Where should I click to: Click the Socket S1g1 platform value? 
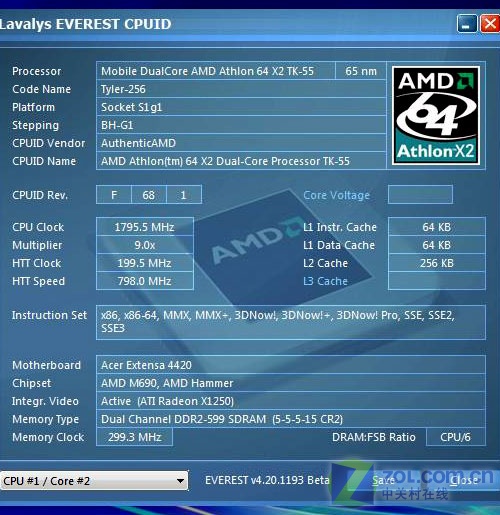point(241,107)
